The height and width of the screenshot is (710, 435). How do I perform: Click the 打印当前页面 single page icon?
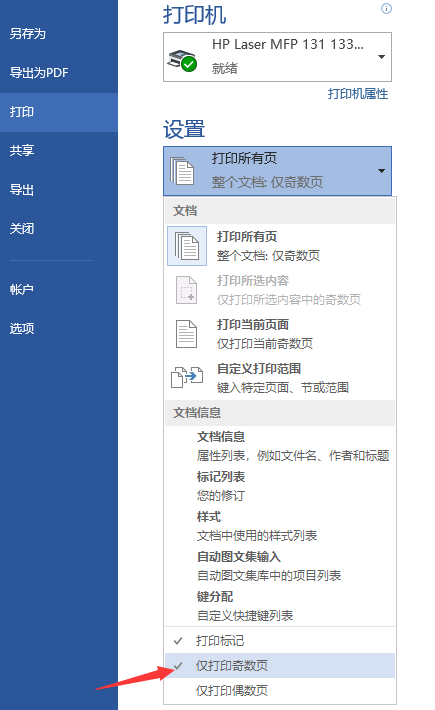pyautogui.click(x=186, y=334)
